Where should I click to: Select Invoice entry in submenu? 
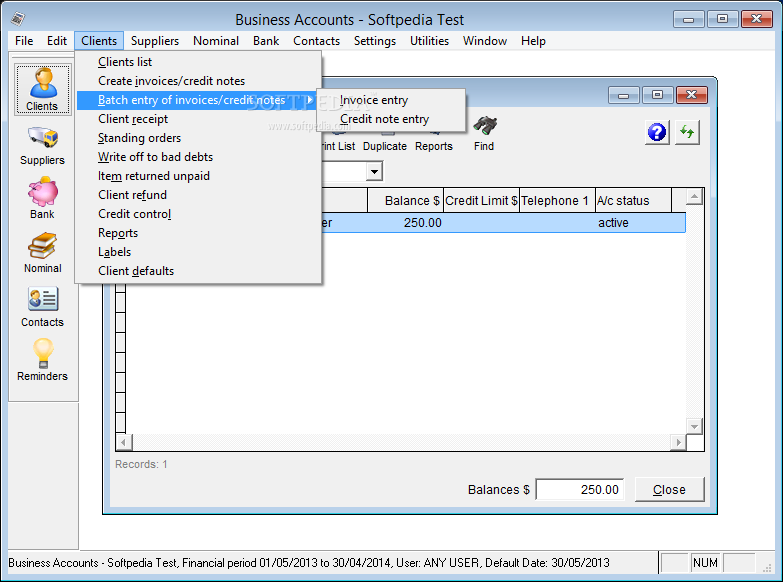392,100
